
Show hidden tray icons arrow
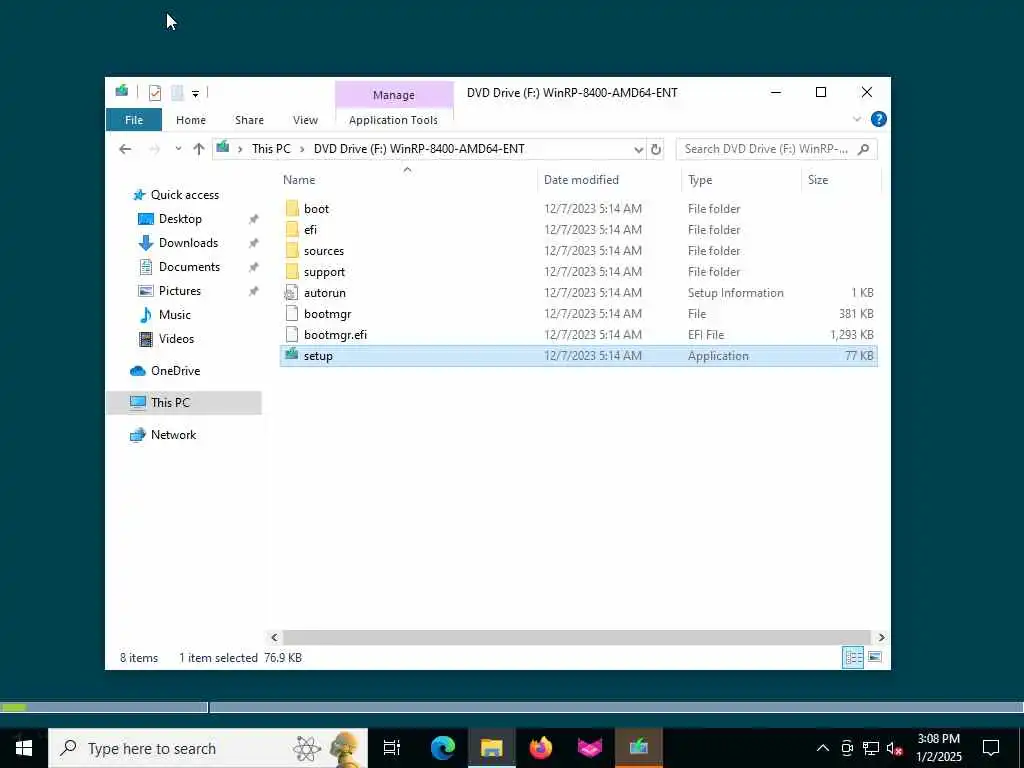823,748
